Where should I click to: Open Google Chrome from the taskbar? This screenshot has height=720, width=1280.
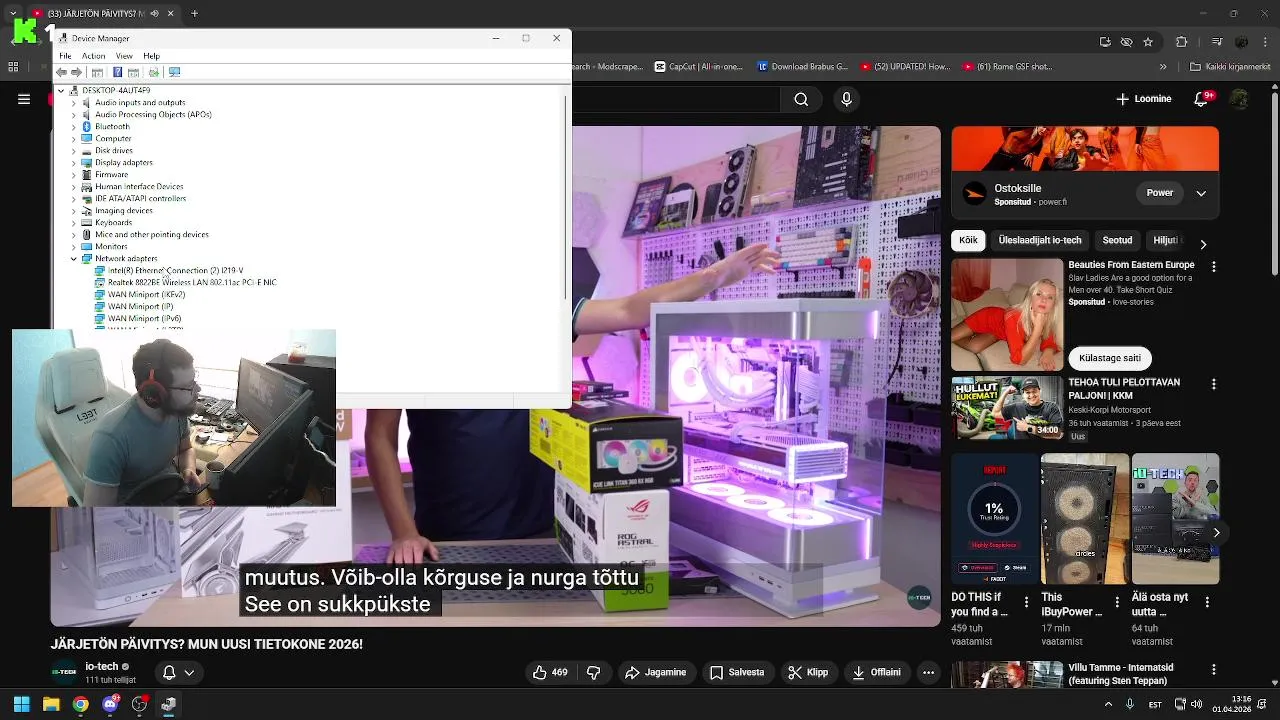click(x=81, y=705)
